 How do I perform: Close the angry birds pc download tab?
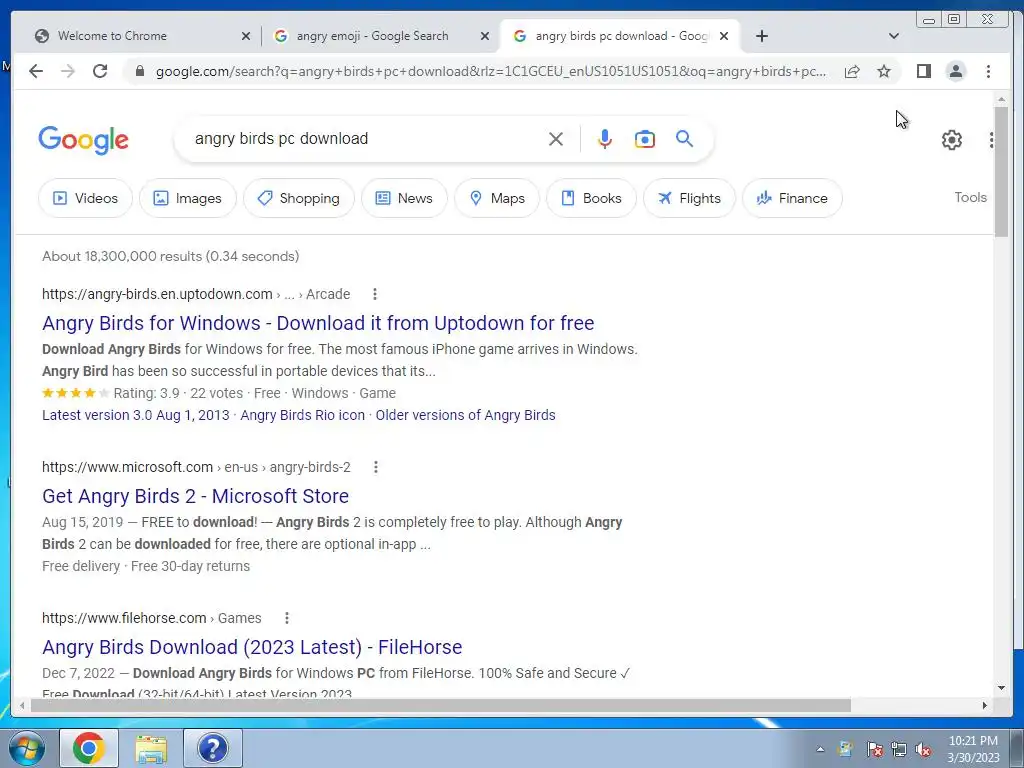point(724,36)
